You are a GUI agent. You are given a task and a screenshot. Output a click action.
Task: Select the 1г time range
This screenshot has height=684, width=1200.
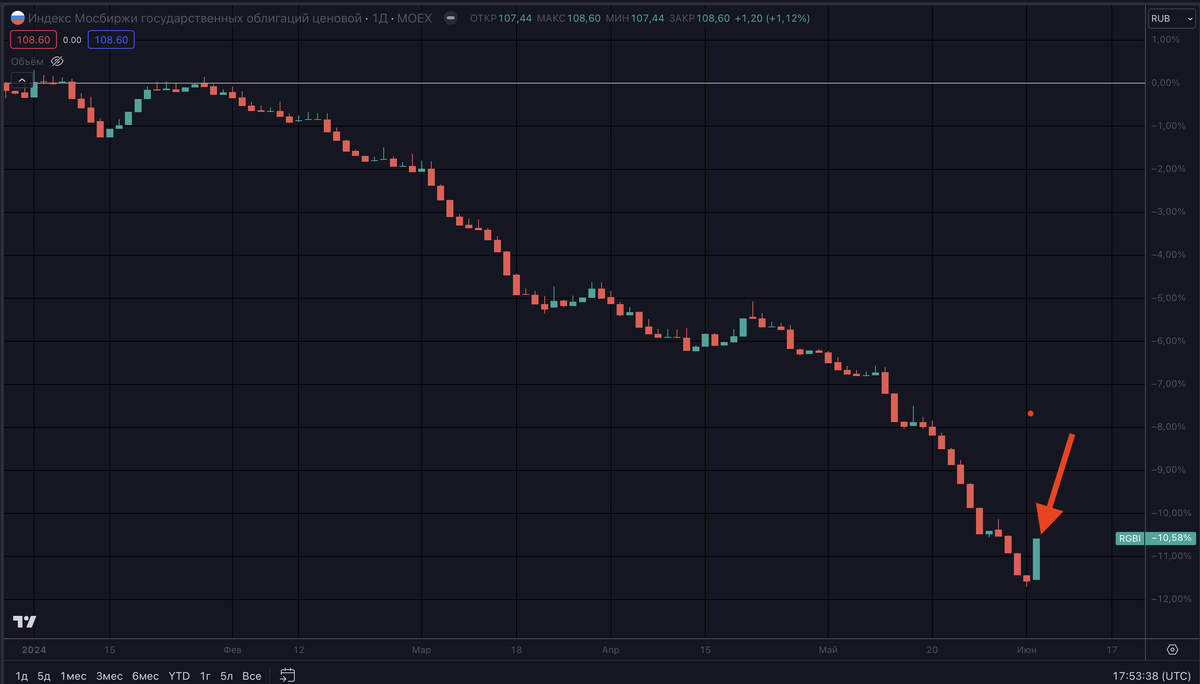tap(205, 676)
